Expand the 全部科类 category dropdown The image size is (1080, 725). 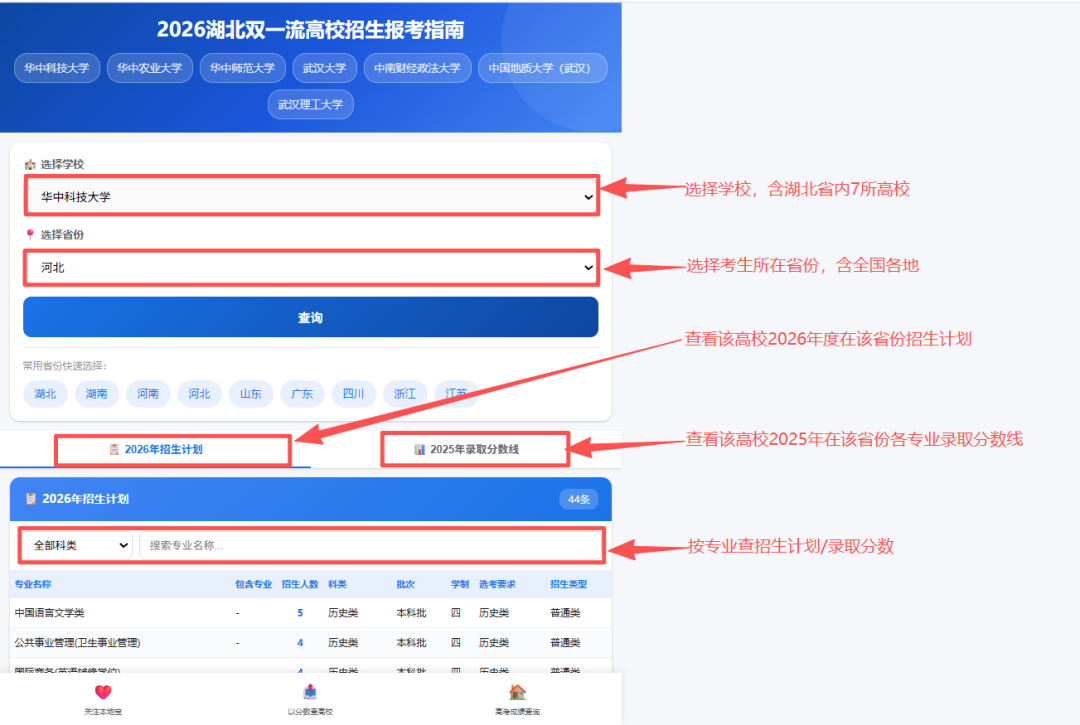pos(77,545)
